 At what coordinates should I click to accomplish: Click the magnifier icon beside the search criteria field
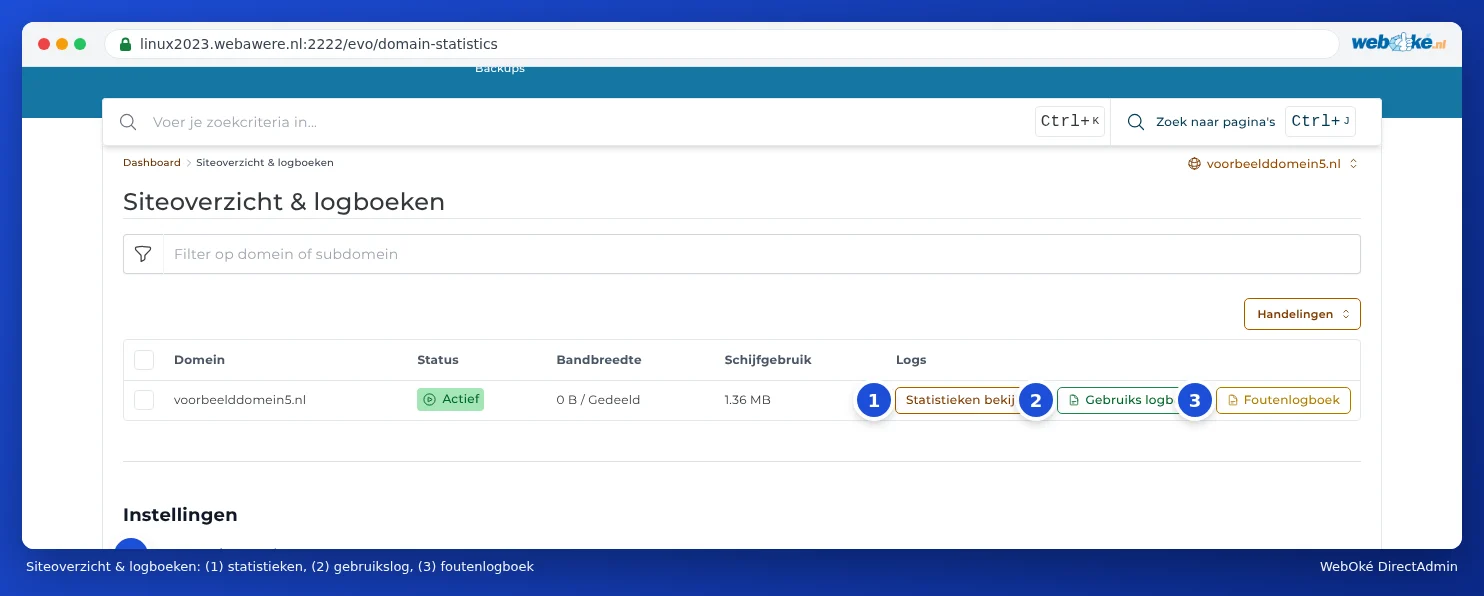click(x=128, y=122)
